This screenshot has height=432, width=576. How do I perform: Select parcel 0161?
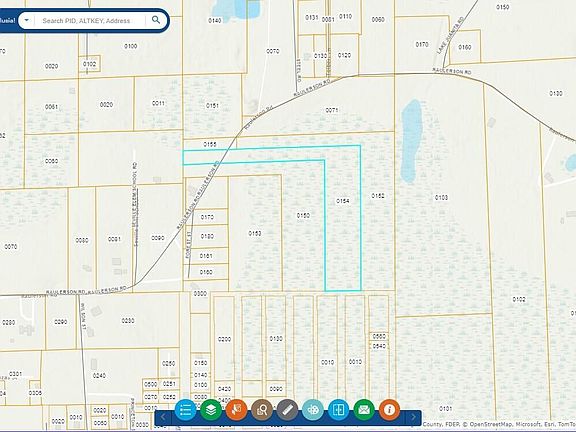(x=206, y=256)
